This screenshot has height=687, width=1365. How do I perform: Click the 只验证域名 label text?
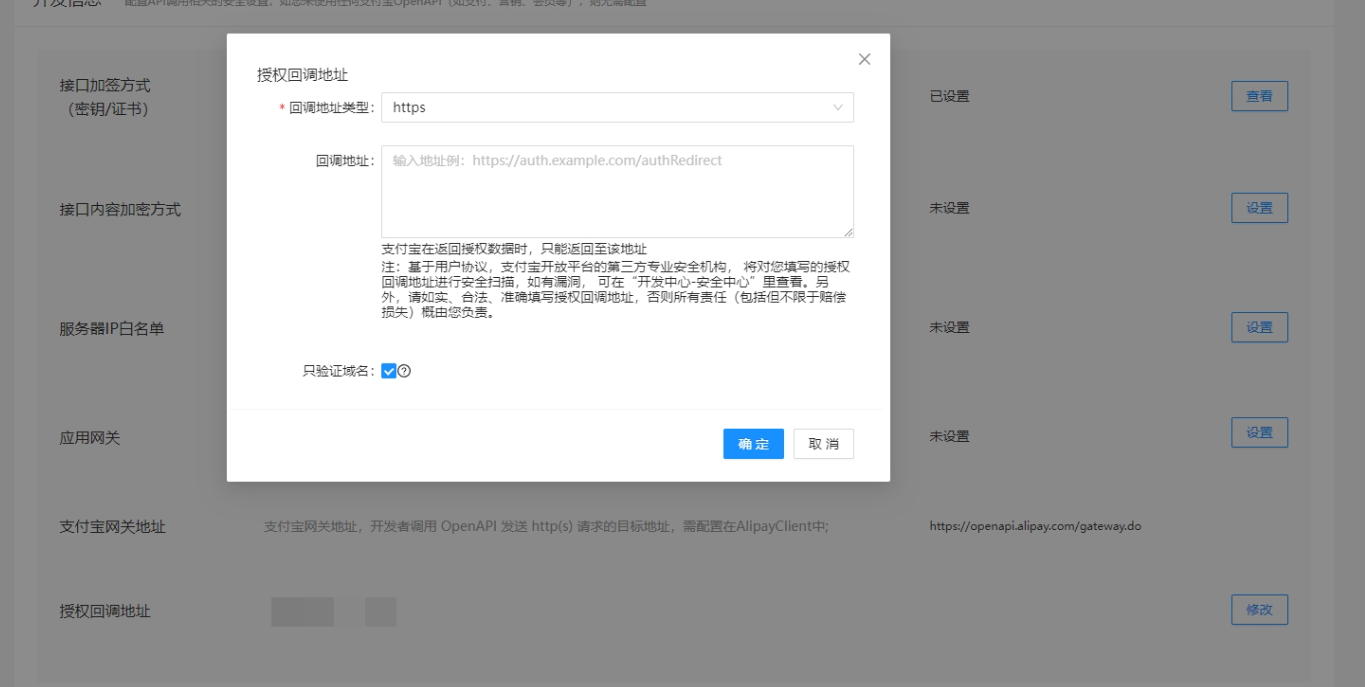[338, 371]
